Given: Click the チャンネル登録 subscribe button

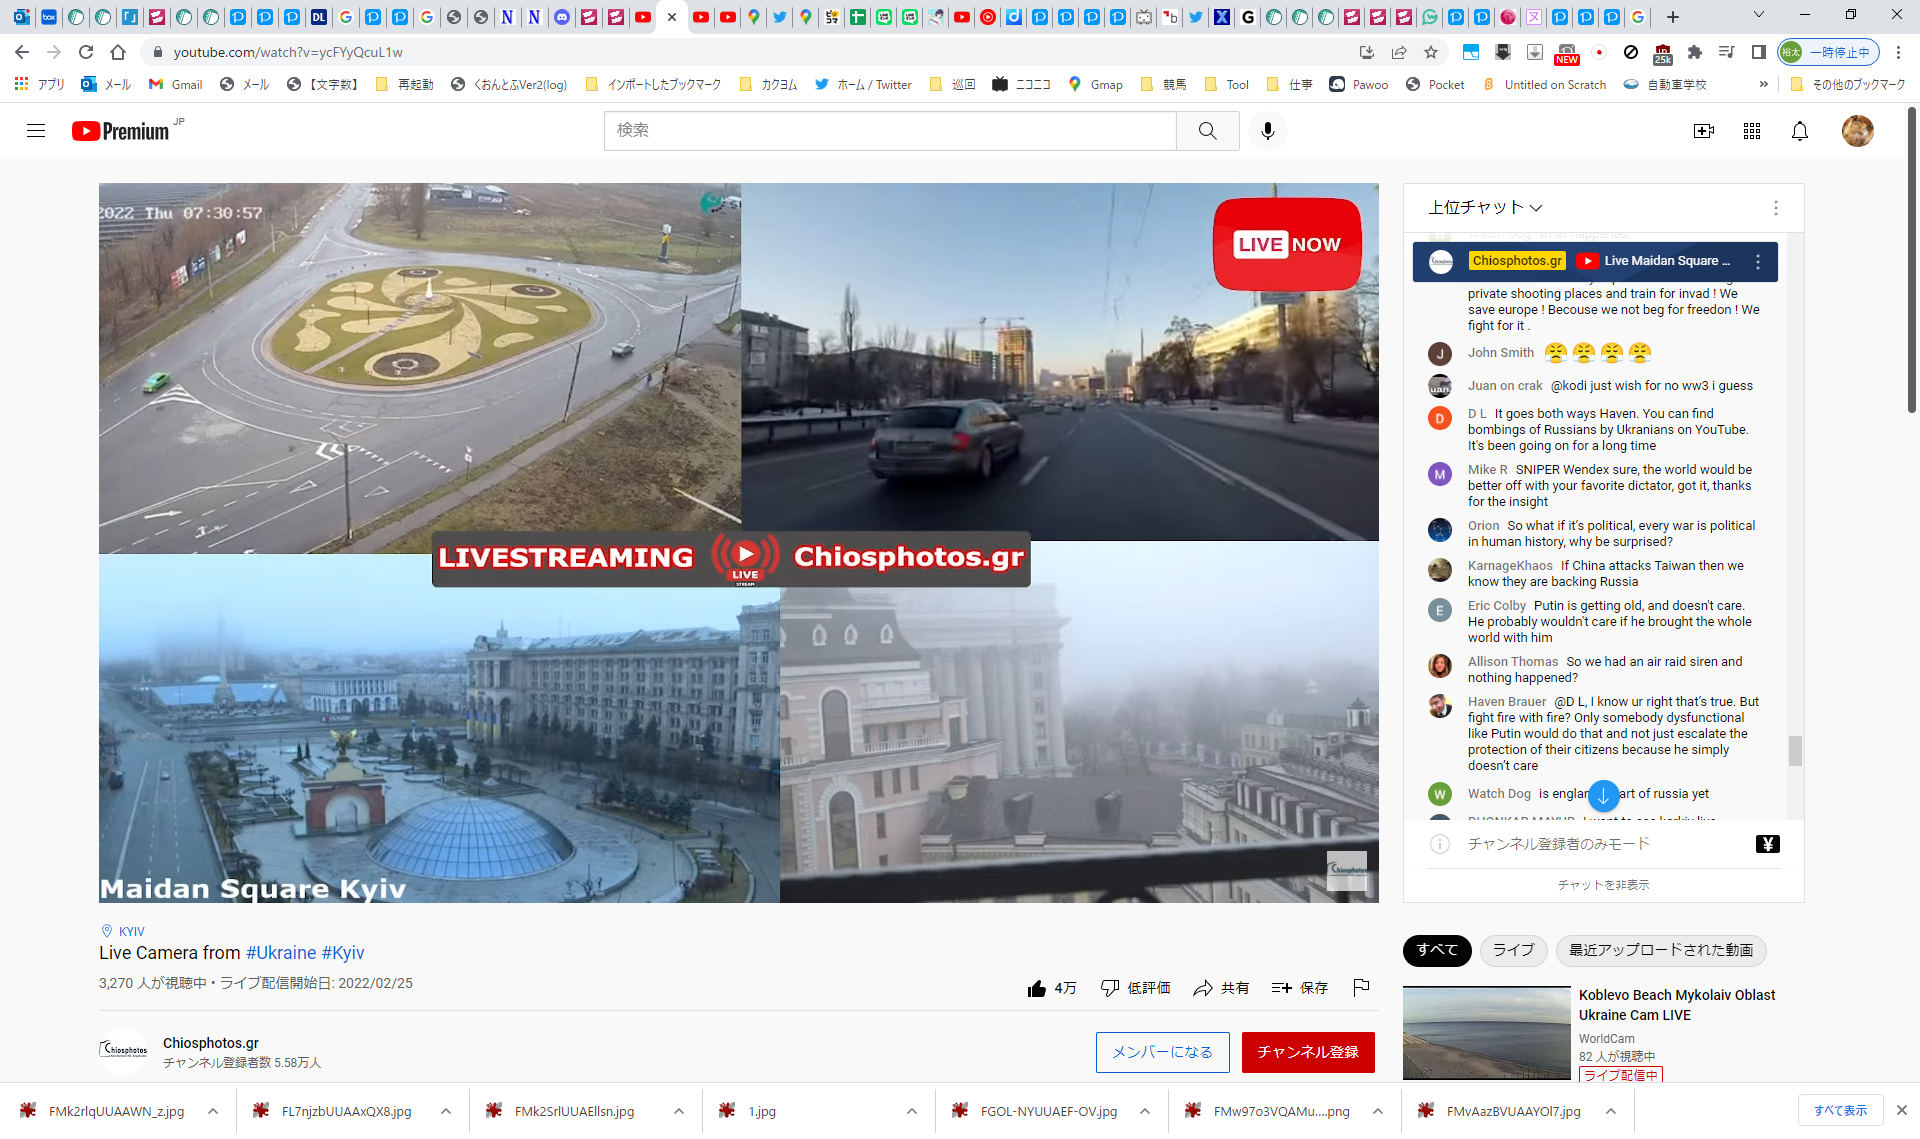Looking at the screenshot, I should [1307, 1052].
